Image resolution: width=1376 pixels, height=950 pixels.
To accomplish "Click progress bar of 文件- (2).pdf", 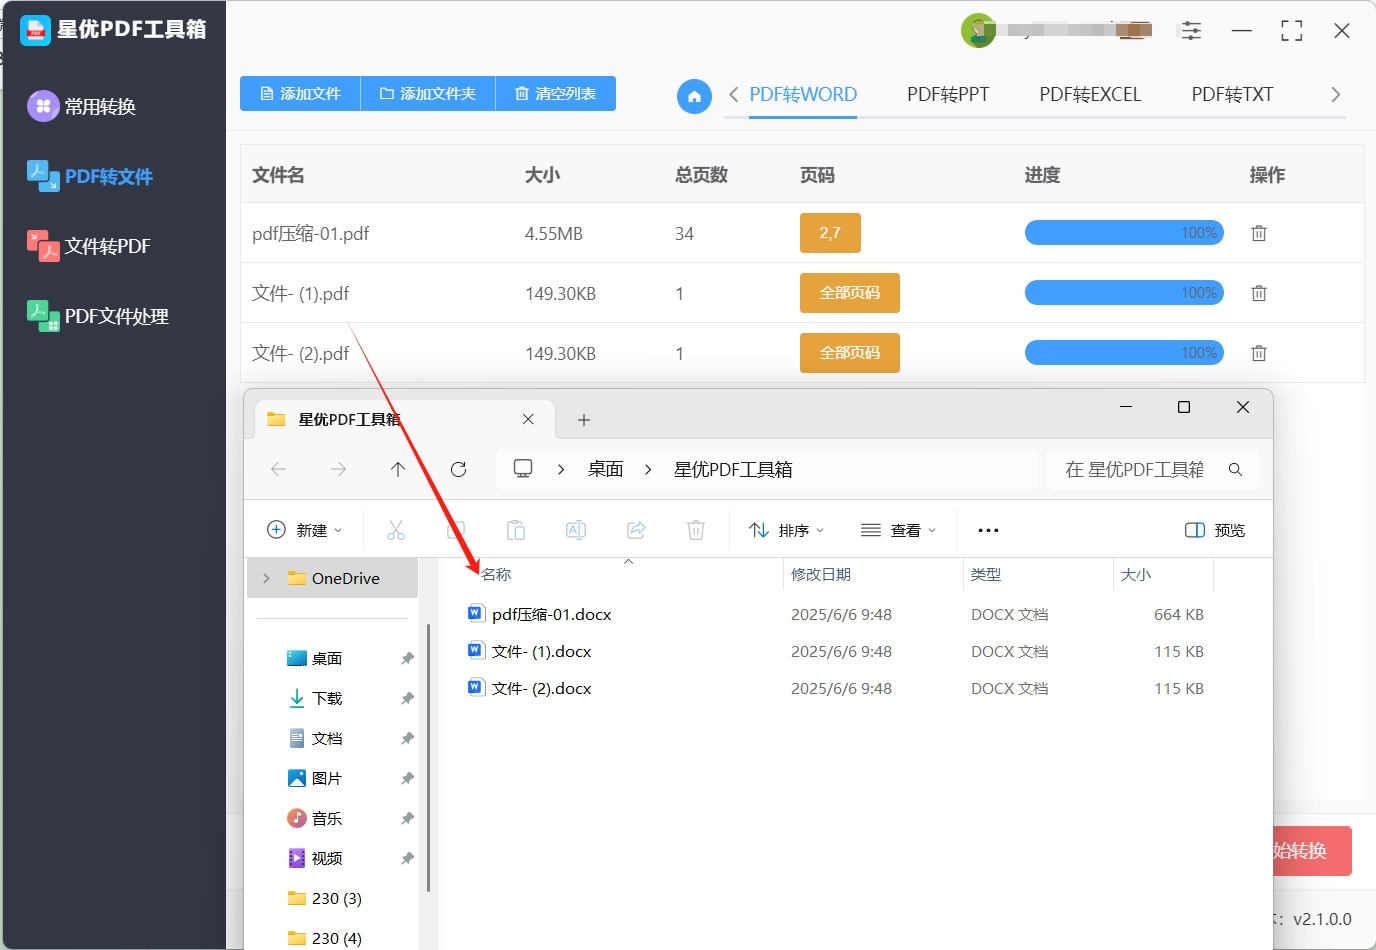I will click(x=1124, y=353).
